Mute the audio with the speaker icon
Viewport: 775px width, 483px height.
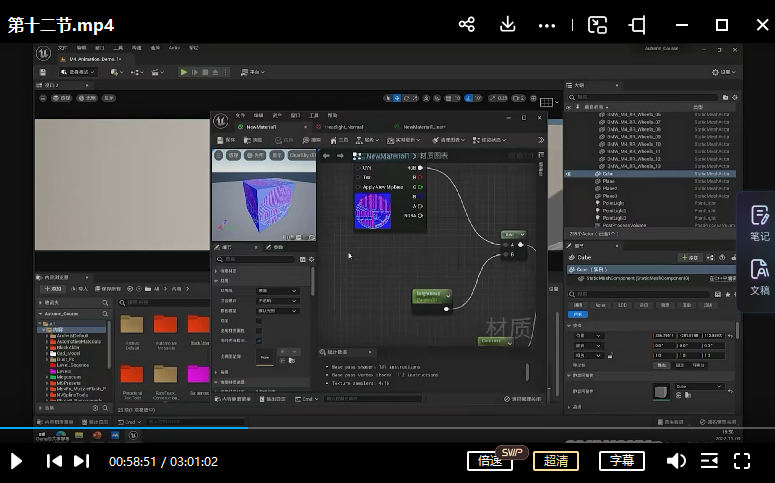(676, 461)
